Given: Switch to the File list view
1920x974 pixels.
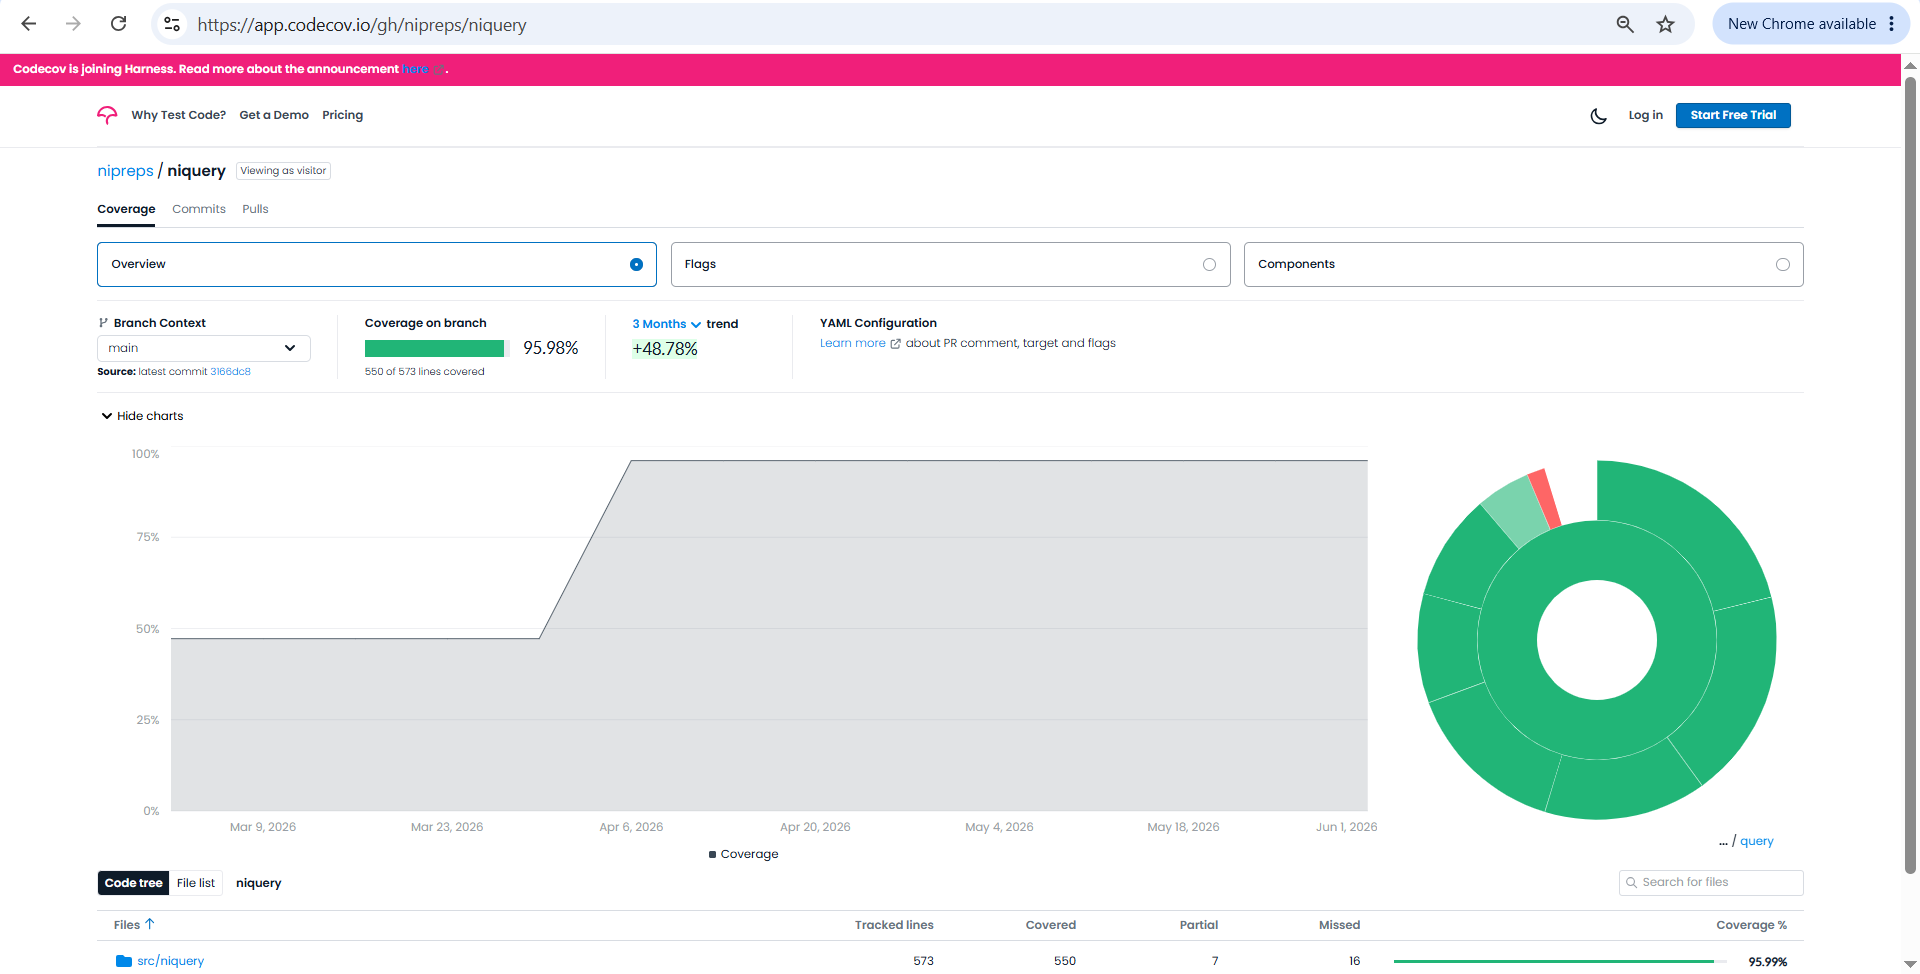Looking at the screenshot, I should click(196, 883).
